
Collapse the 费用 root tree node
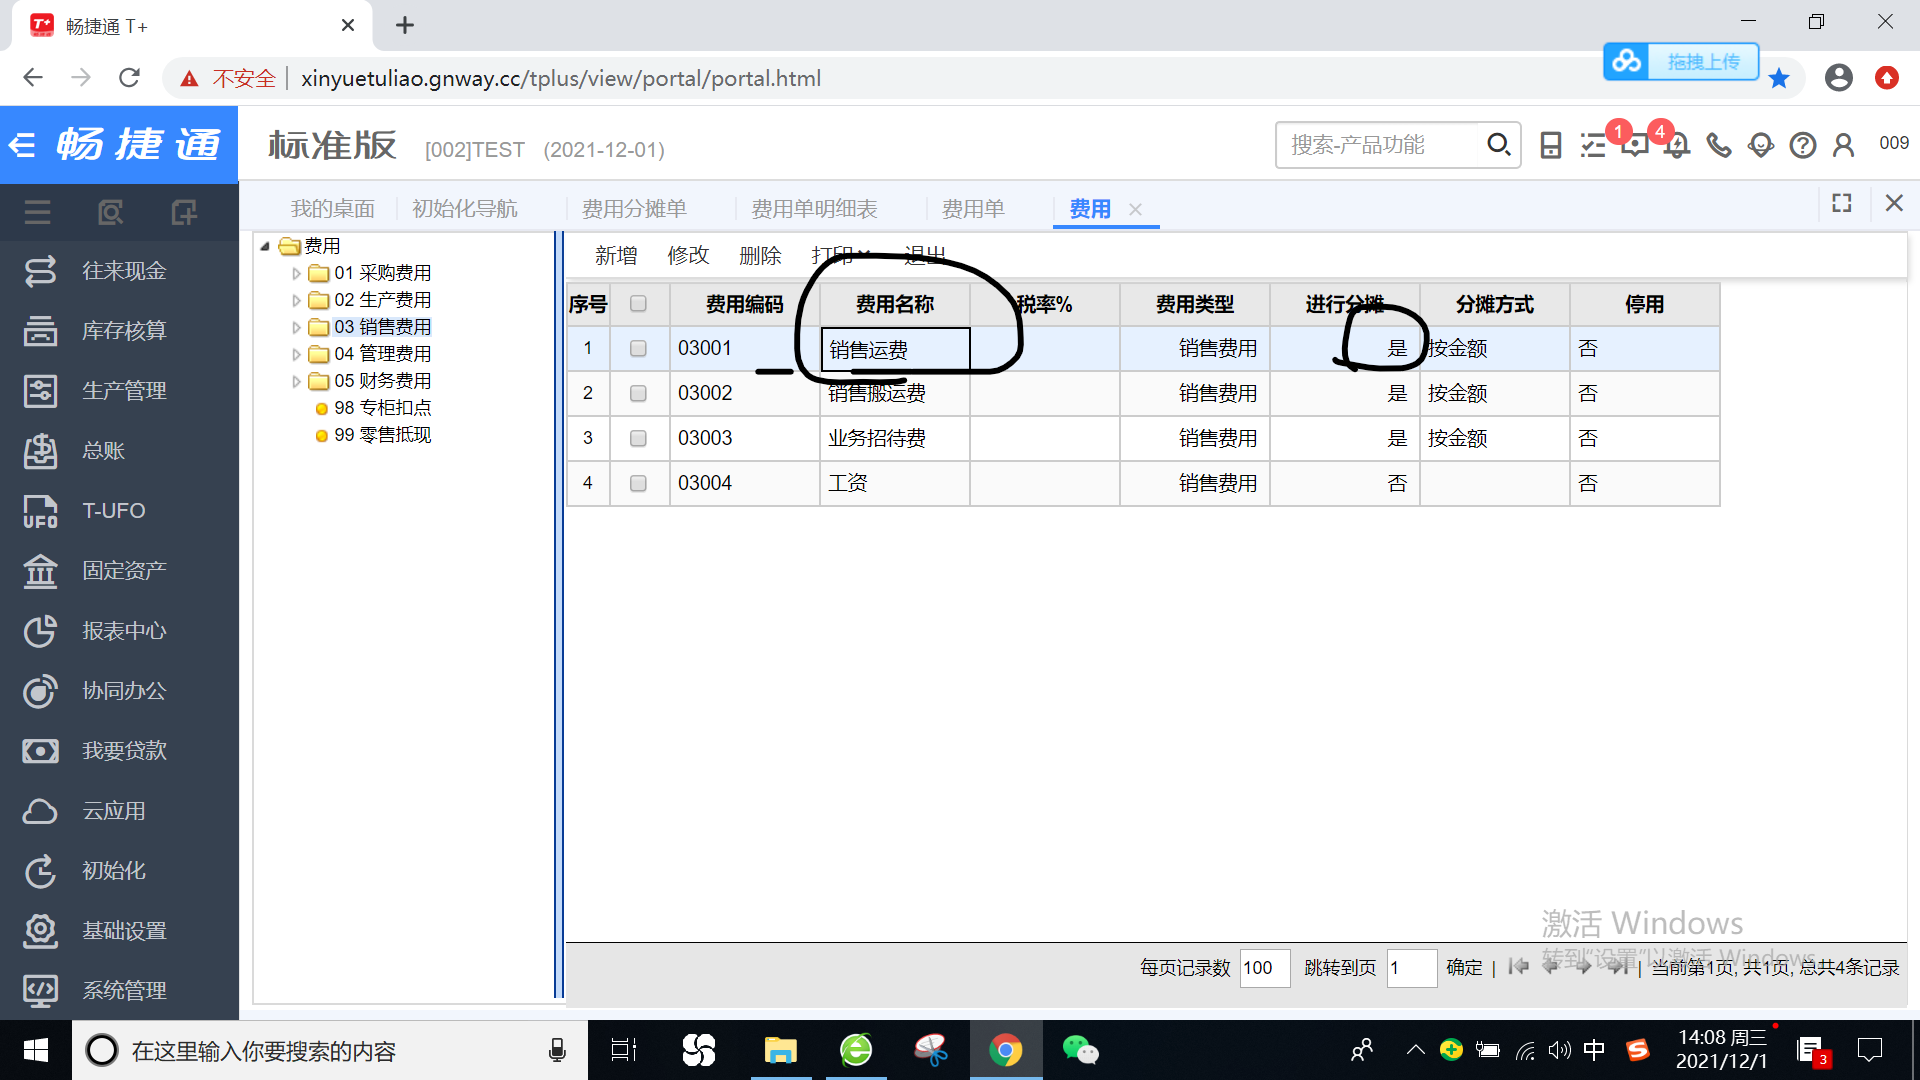tap(265, 246)
